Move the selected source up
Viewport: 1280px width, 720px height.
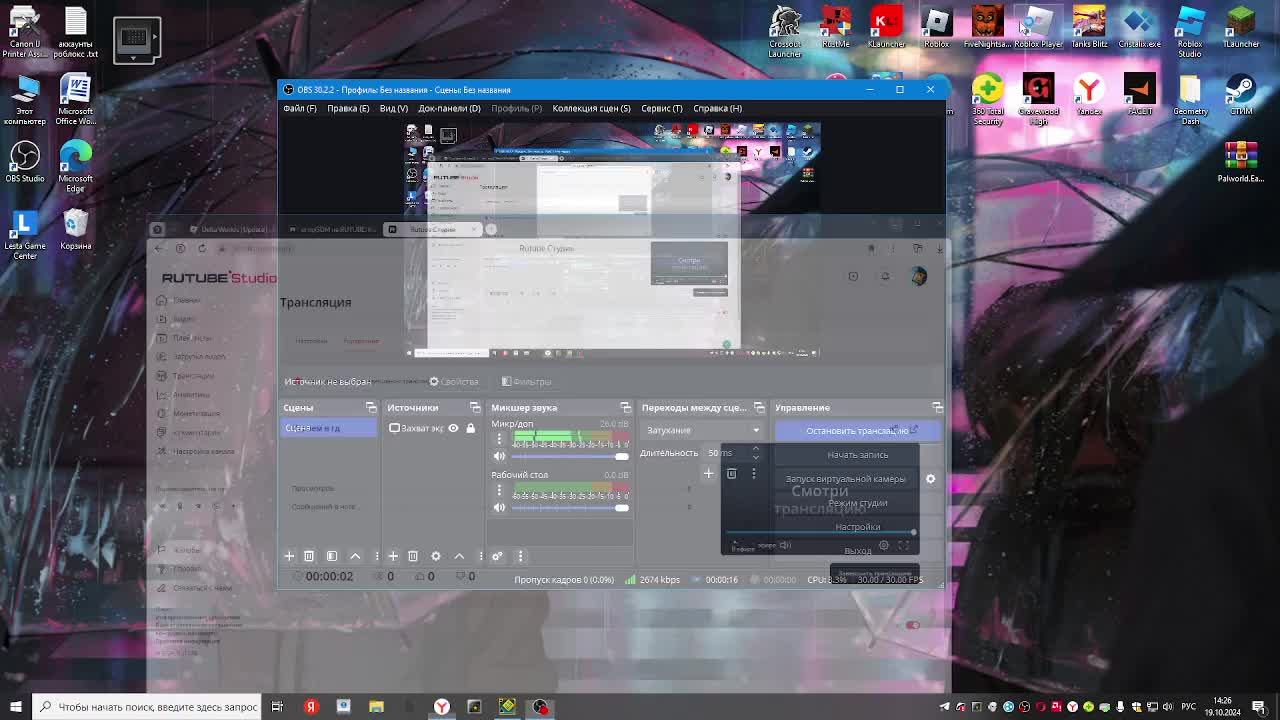pos(459,556)
